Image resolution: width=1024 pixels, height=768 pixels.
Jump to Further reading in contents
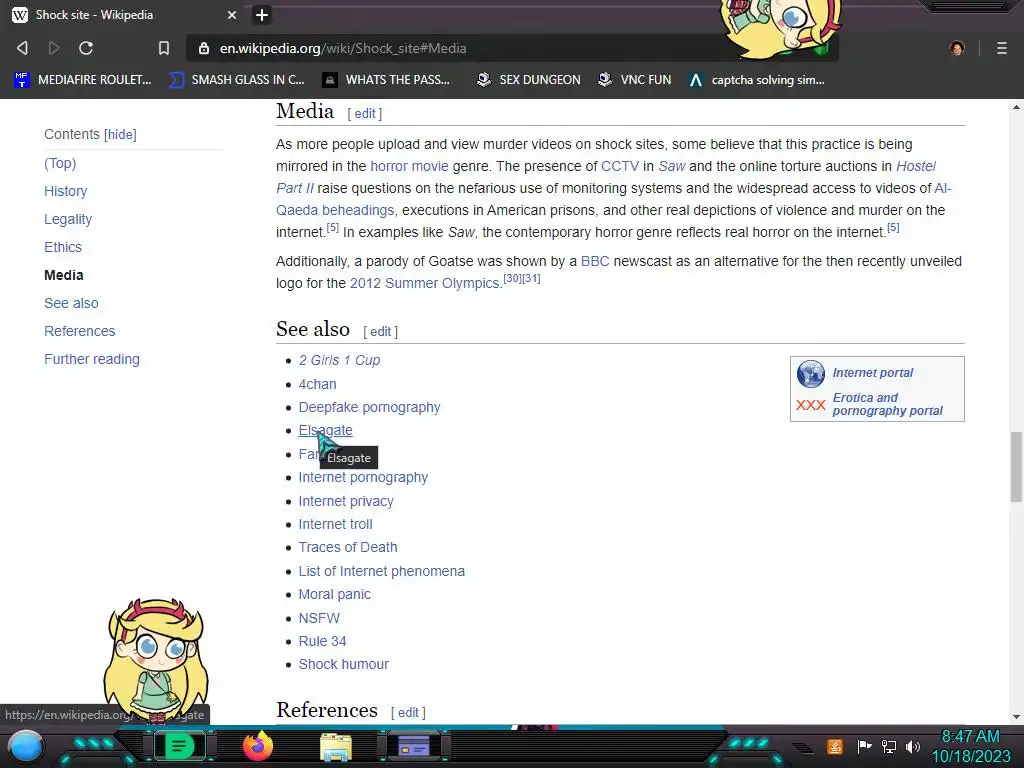(x=92, y=360)
